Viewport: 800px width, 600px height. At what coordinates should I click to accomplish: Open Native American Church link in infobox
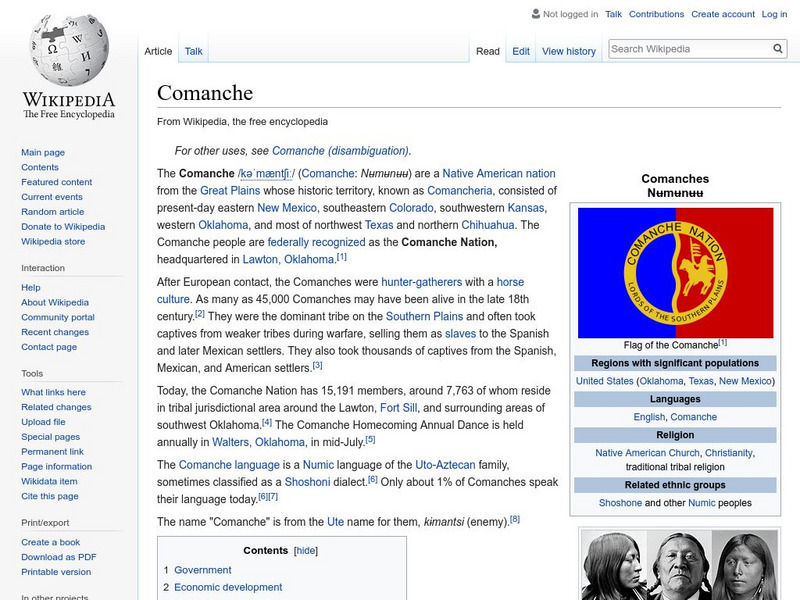[647, 453]
